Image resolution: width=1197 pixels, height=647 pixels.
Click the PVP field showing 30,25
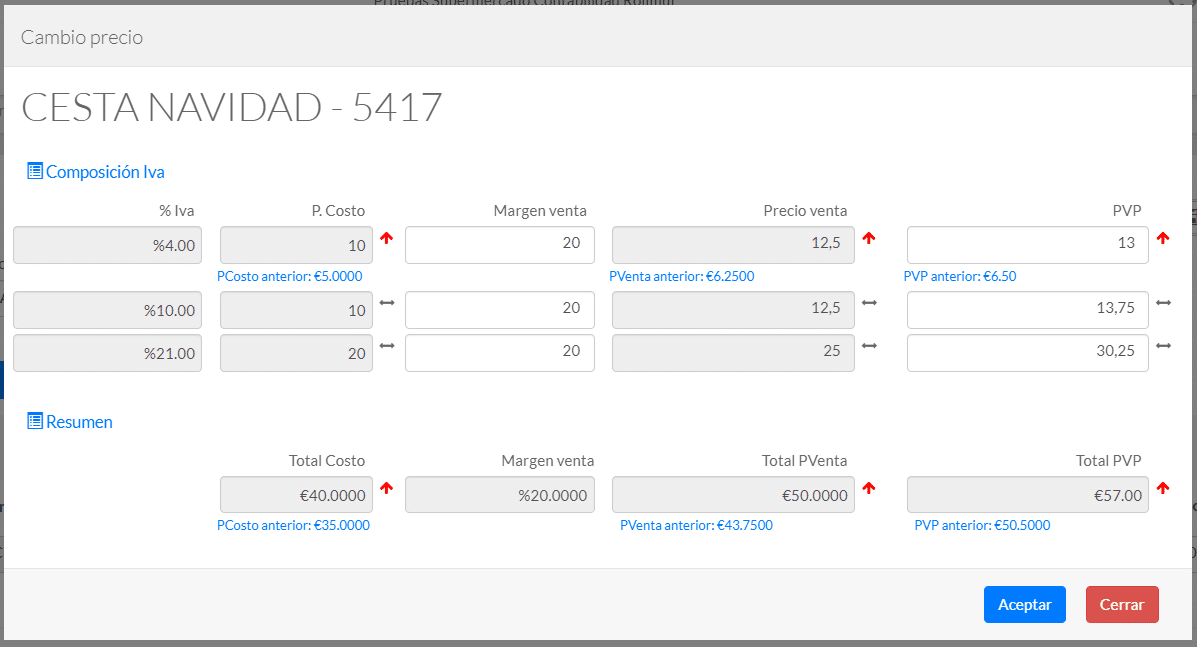point(1027,353)
